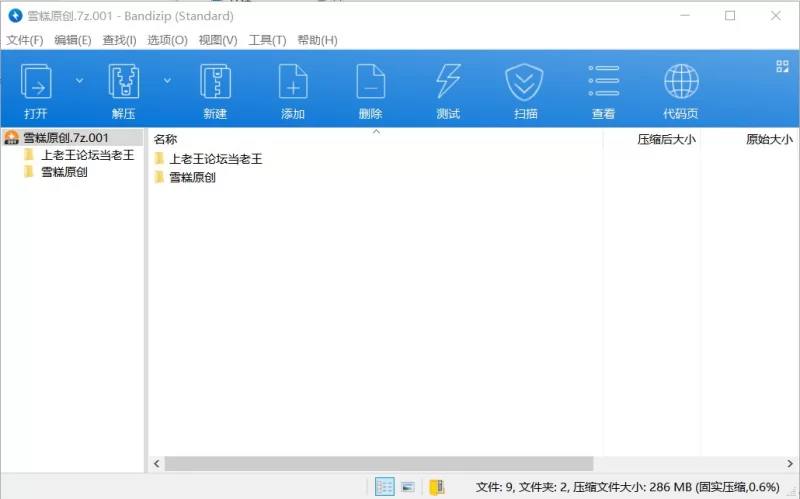Click the status bar archive size text
The height and width of the screenshot is (499, 800).
pos(628,487)
